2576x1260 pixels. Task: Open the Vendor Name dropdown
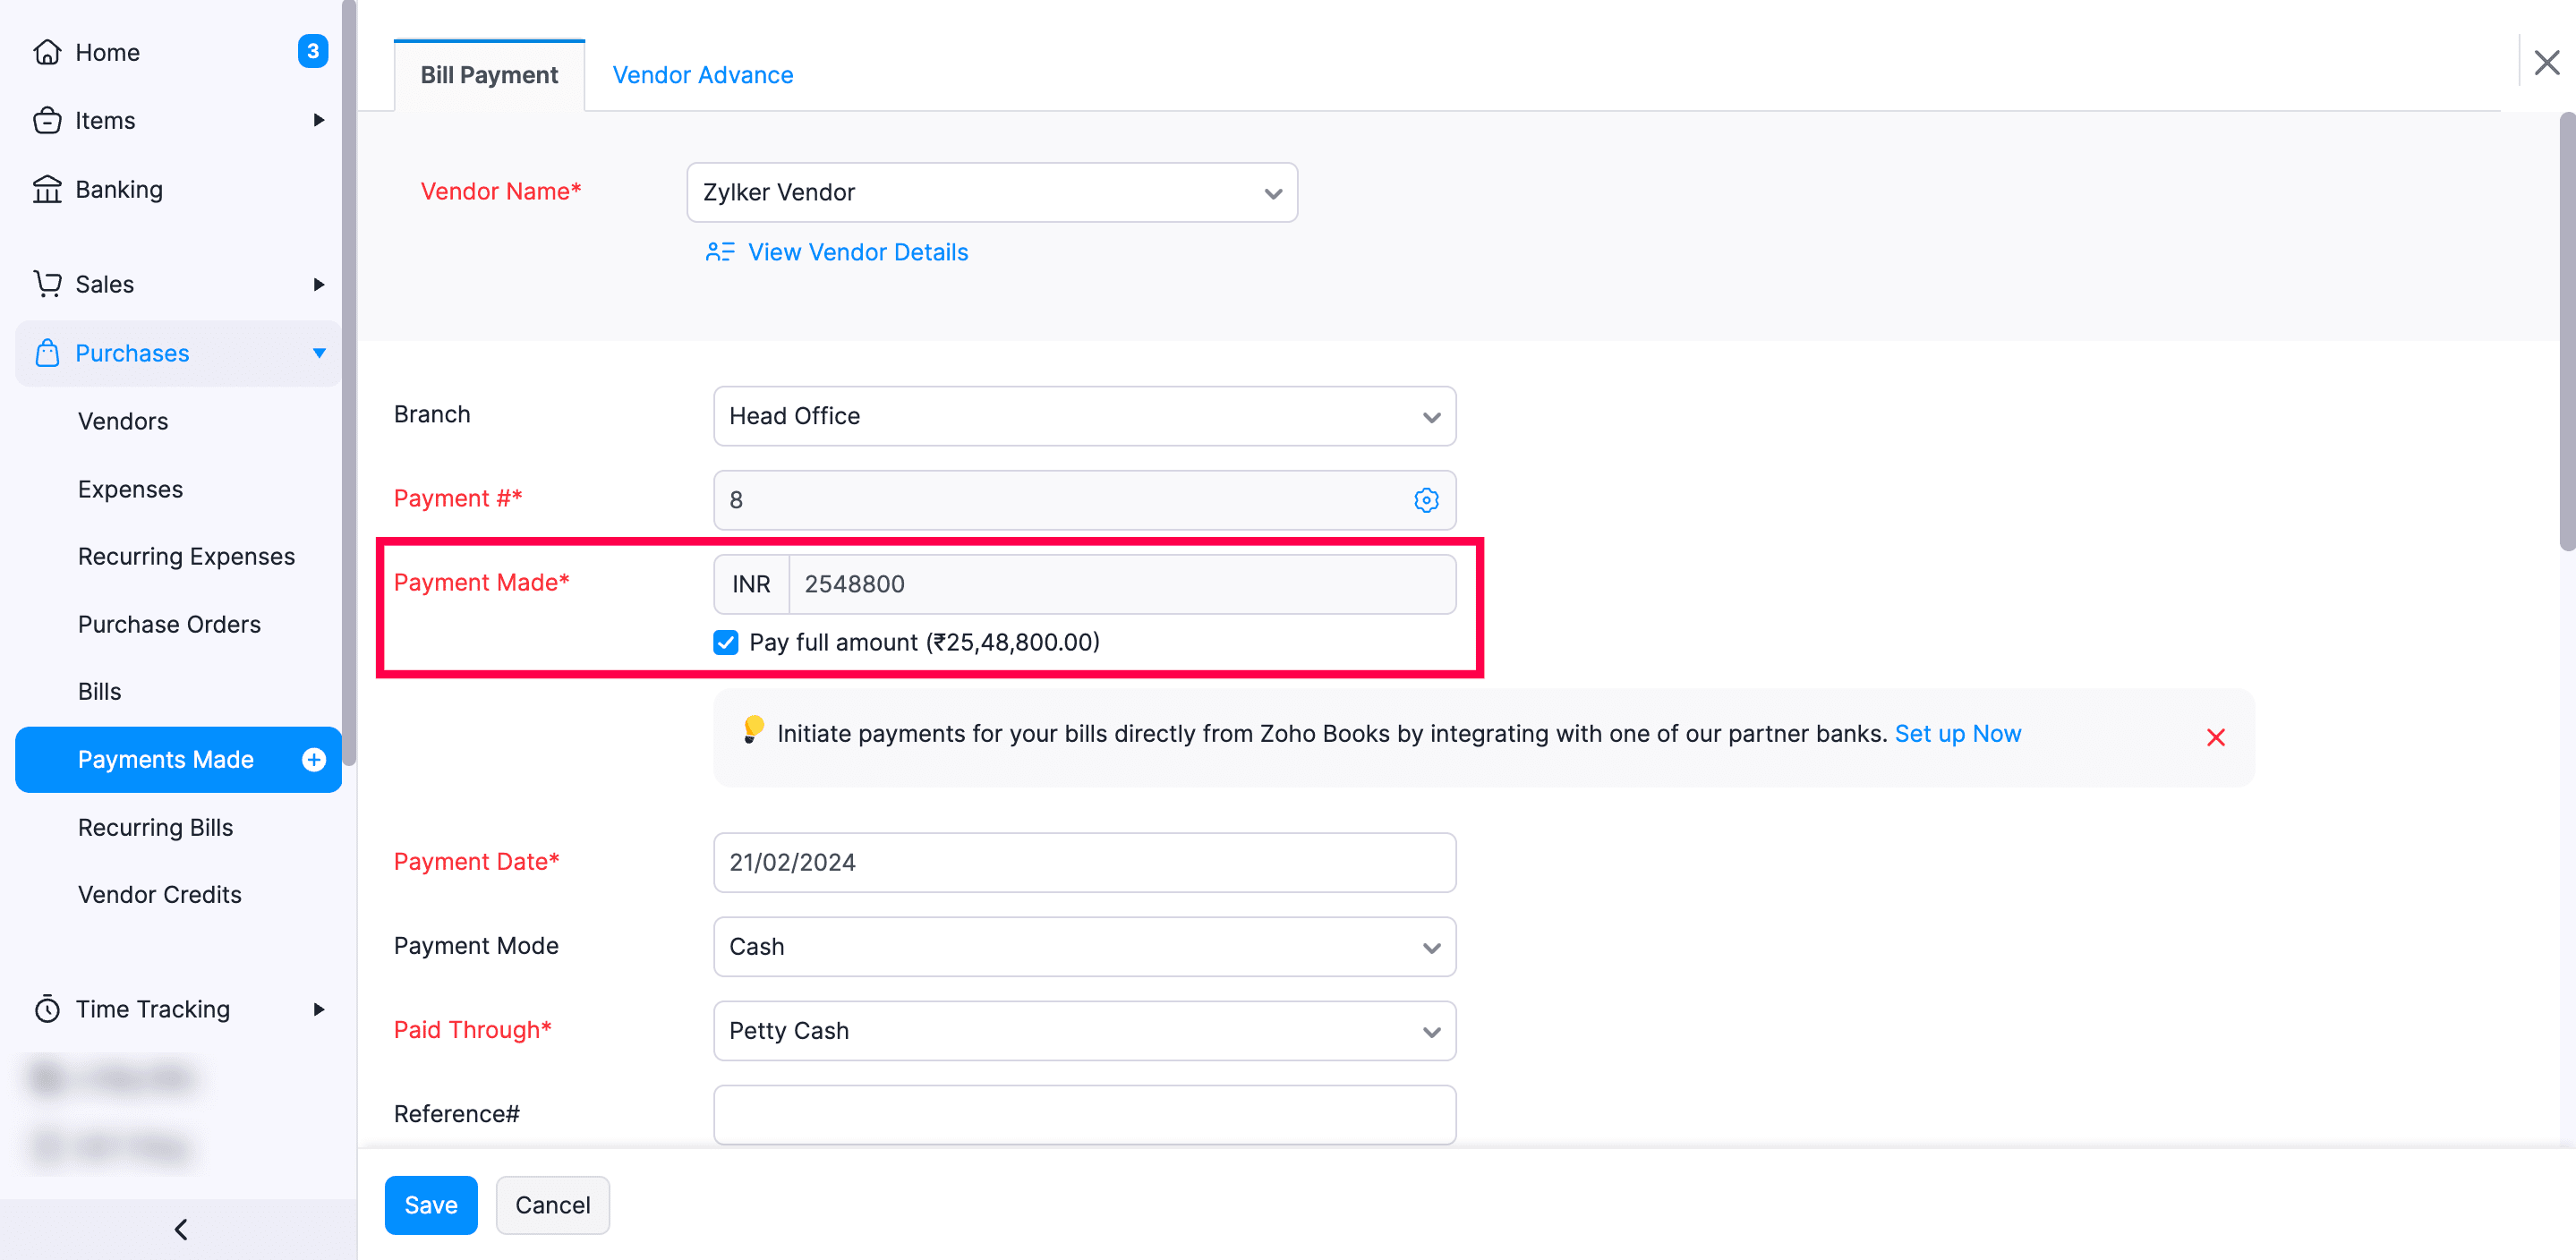[x=1272, y=192]
